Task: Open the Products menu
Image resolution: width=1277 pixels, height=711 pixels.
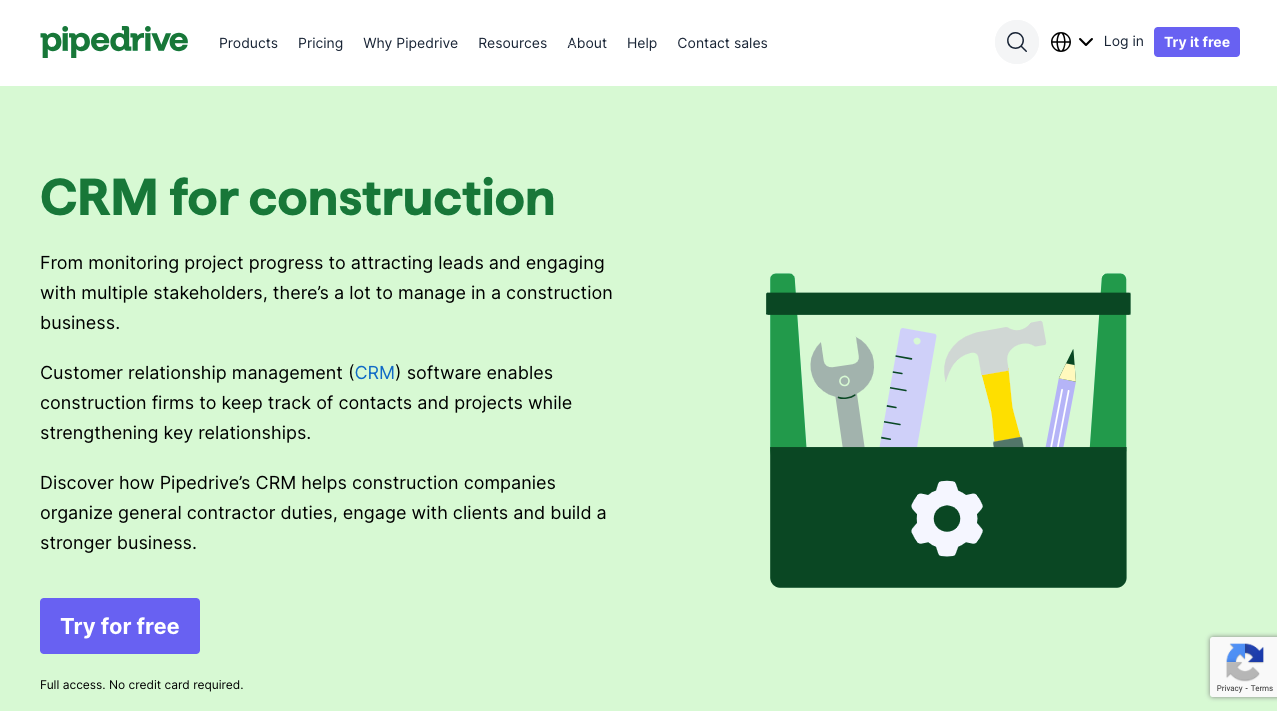Action: [248, 43]
